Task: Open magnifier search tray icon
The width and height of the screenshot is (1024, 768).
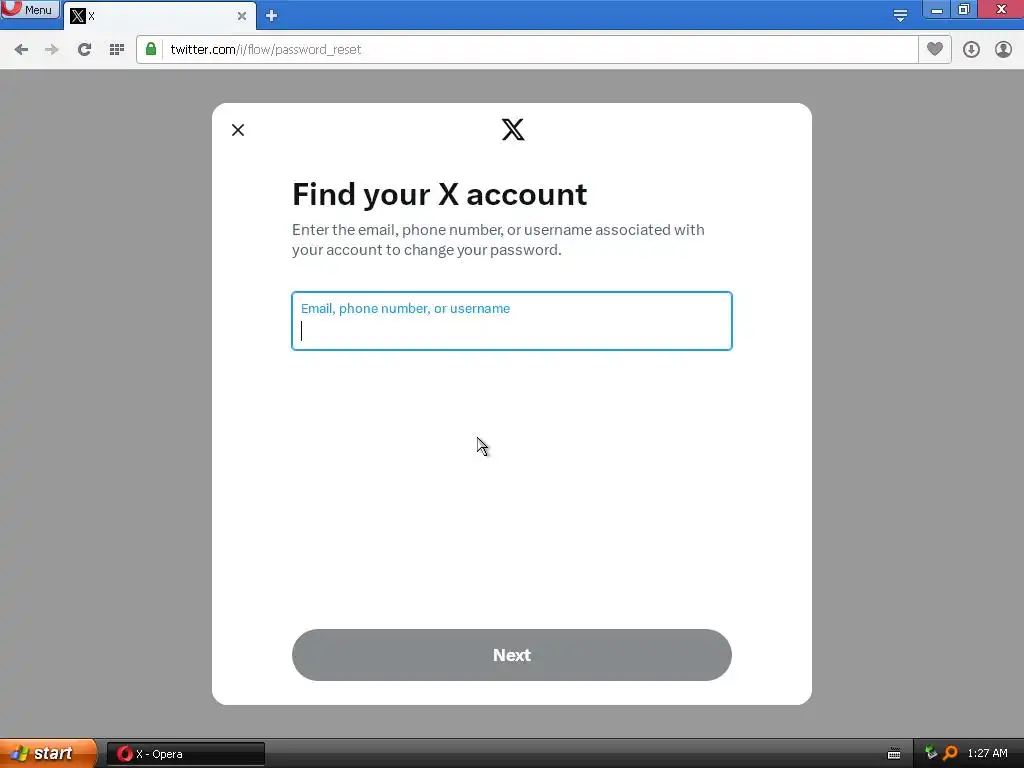Action: coord(950,753)
